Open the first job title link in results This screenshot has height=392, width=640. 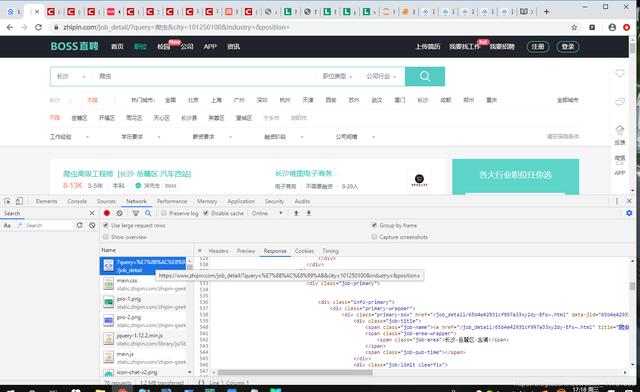click(127, 174)
